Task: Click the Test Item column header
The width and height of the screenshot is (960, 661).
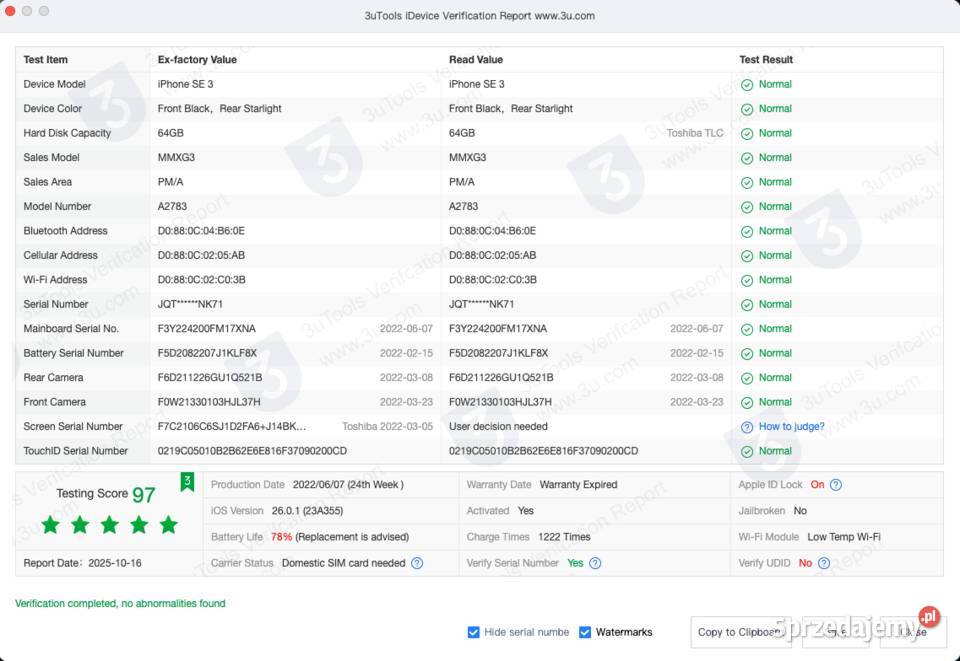Action: click(46, 60)
